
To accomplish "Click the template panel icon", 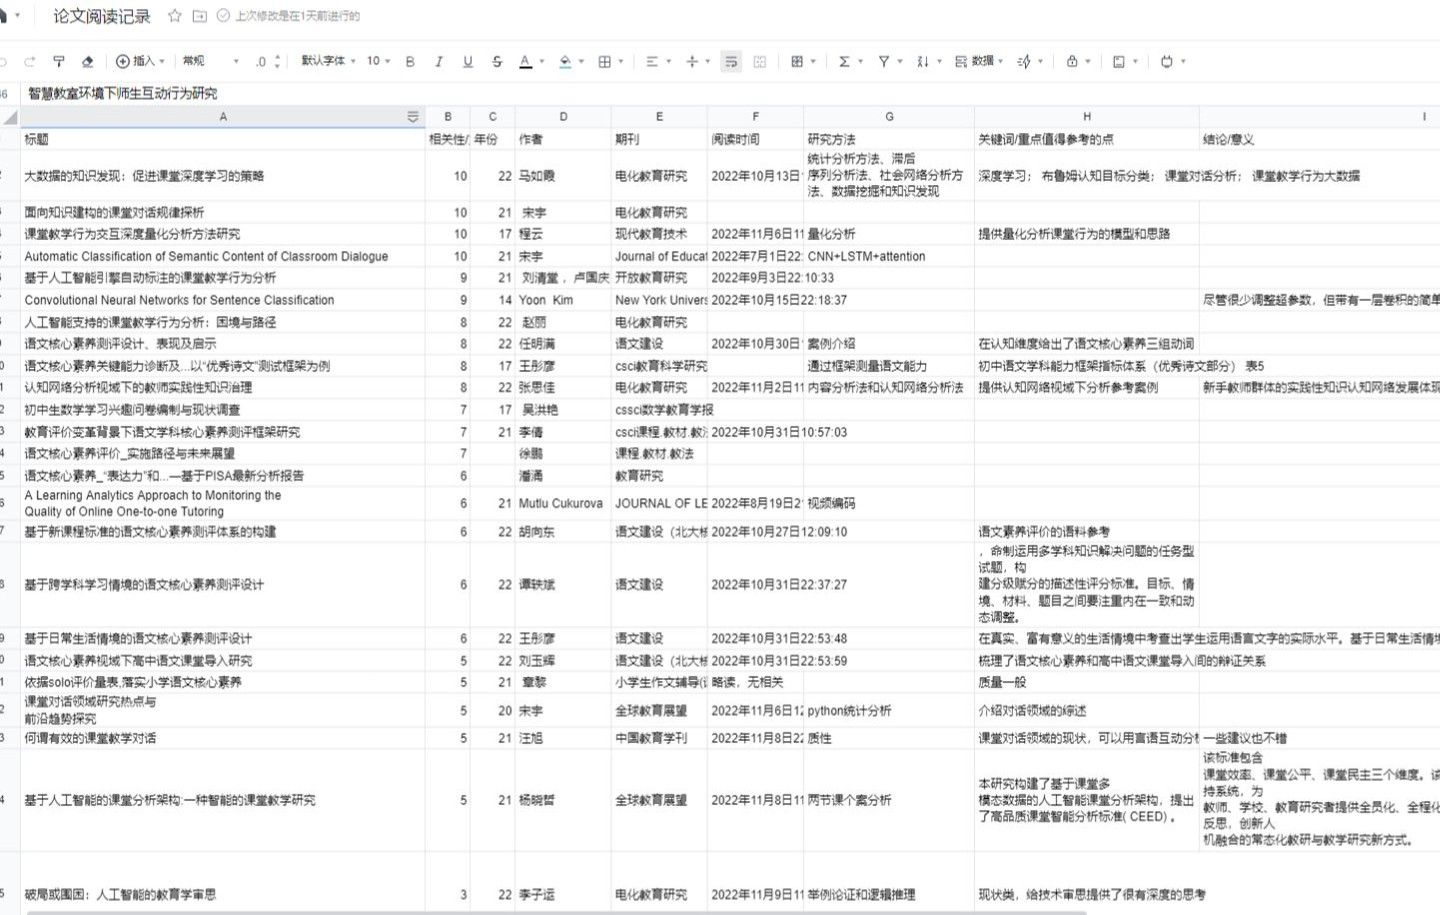I will click(x=1119, y=61).
